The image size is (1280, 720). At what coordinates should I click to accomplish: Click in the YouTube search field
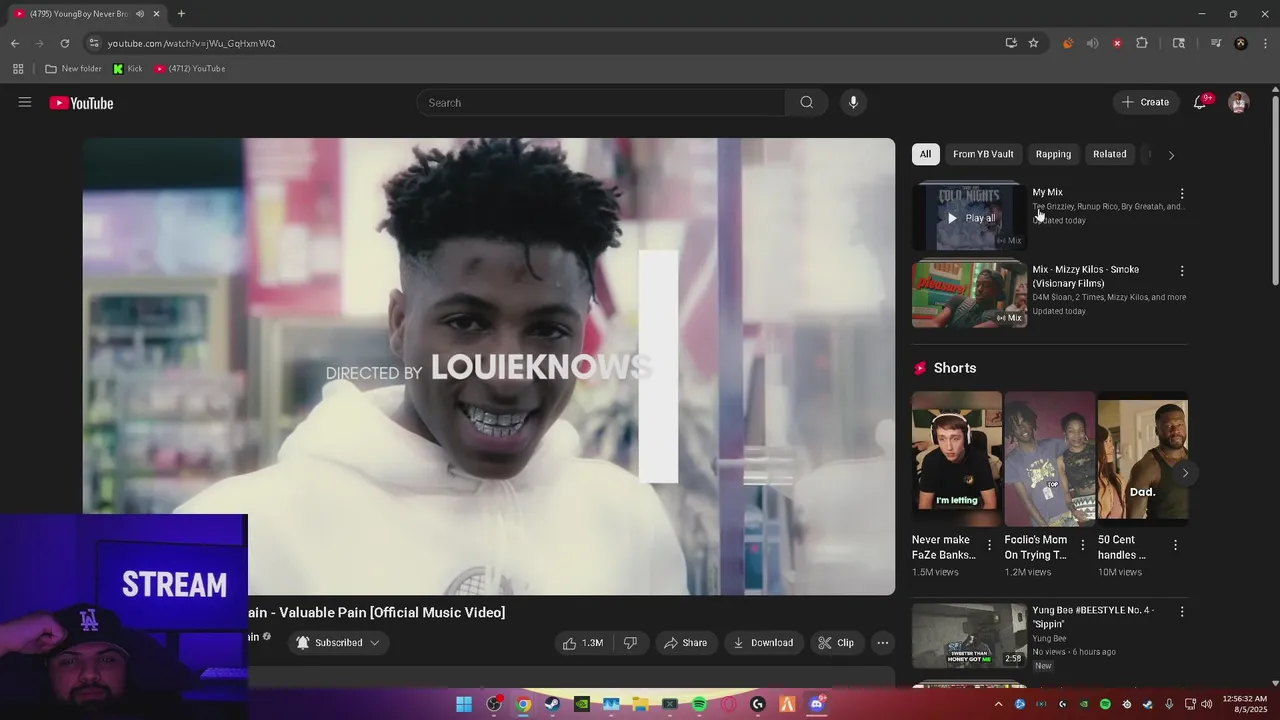click(601, 102)
